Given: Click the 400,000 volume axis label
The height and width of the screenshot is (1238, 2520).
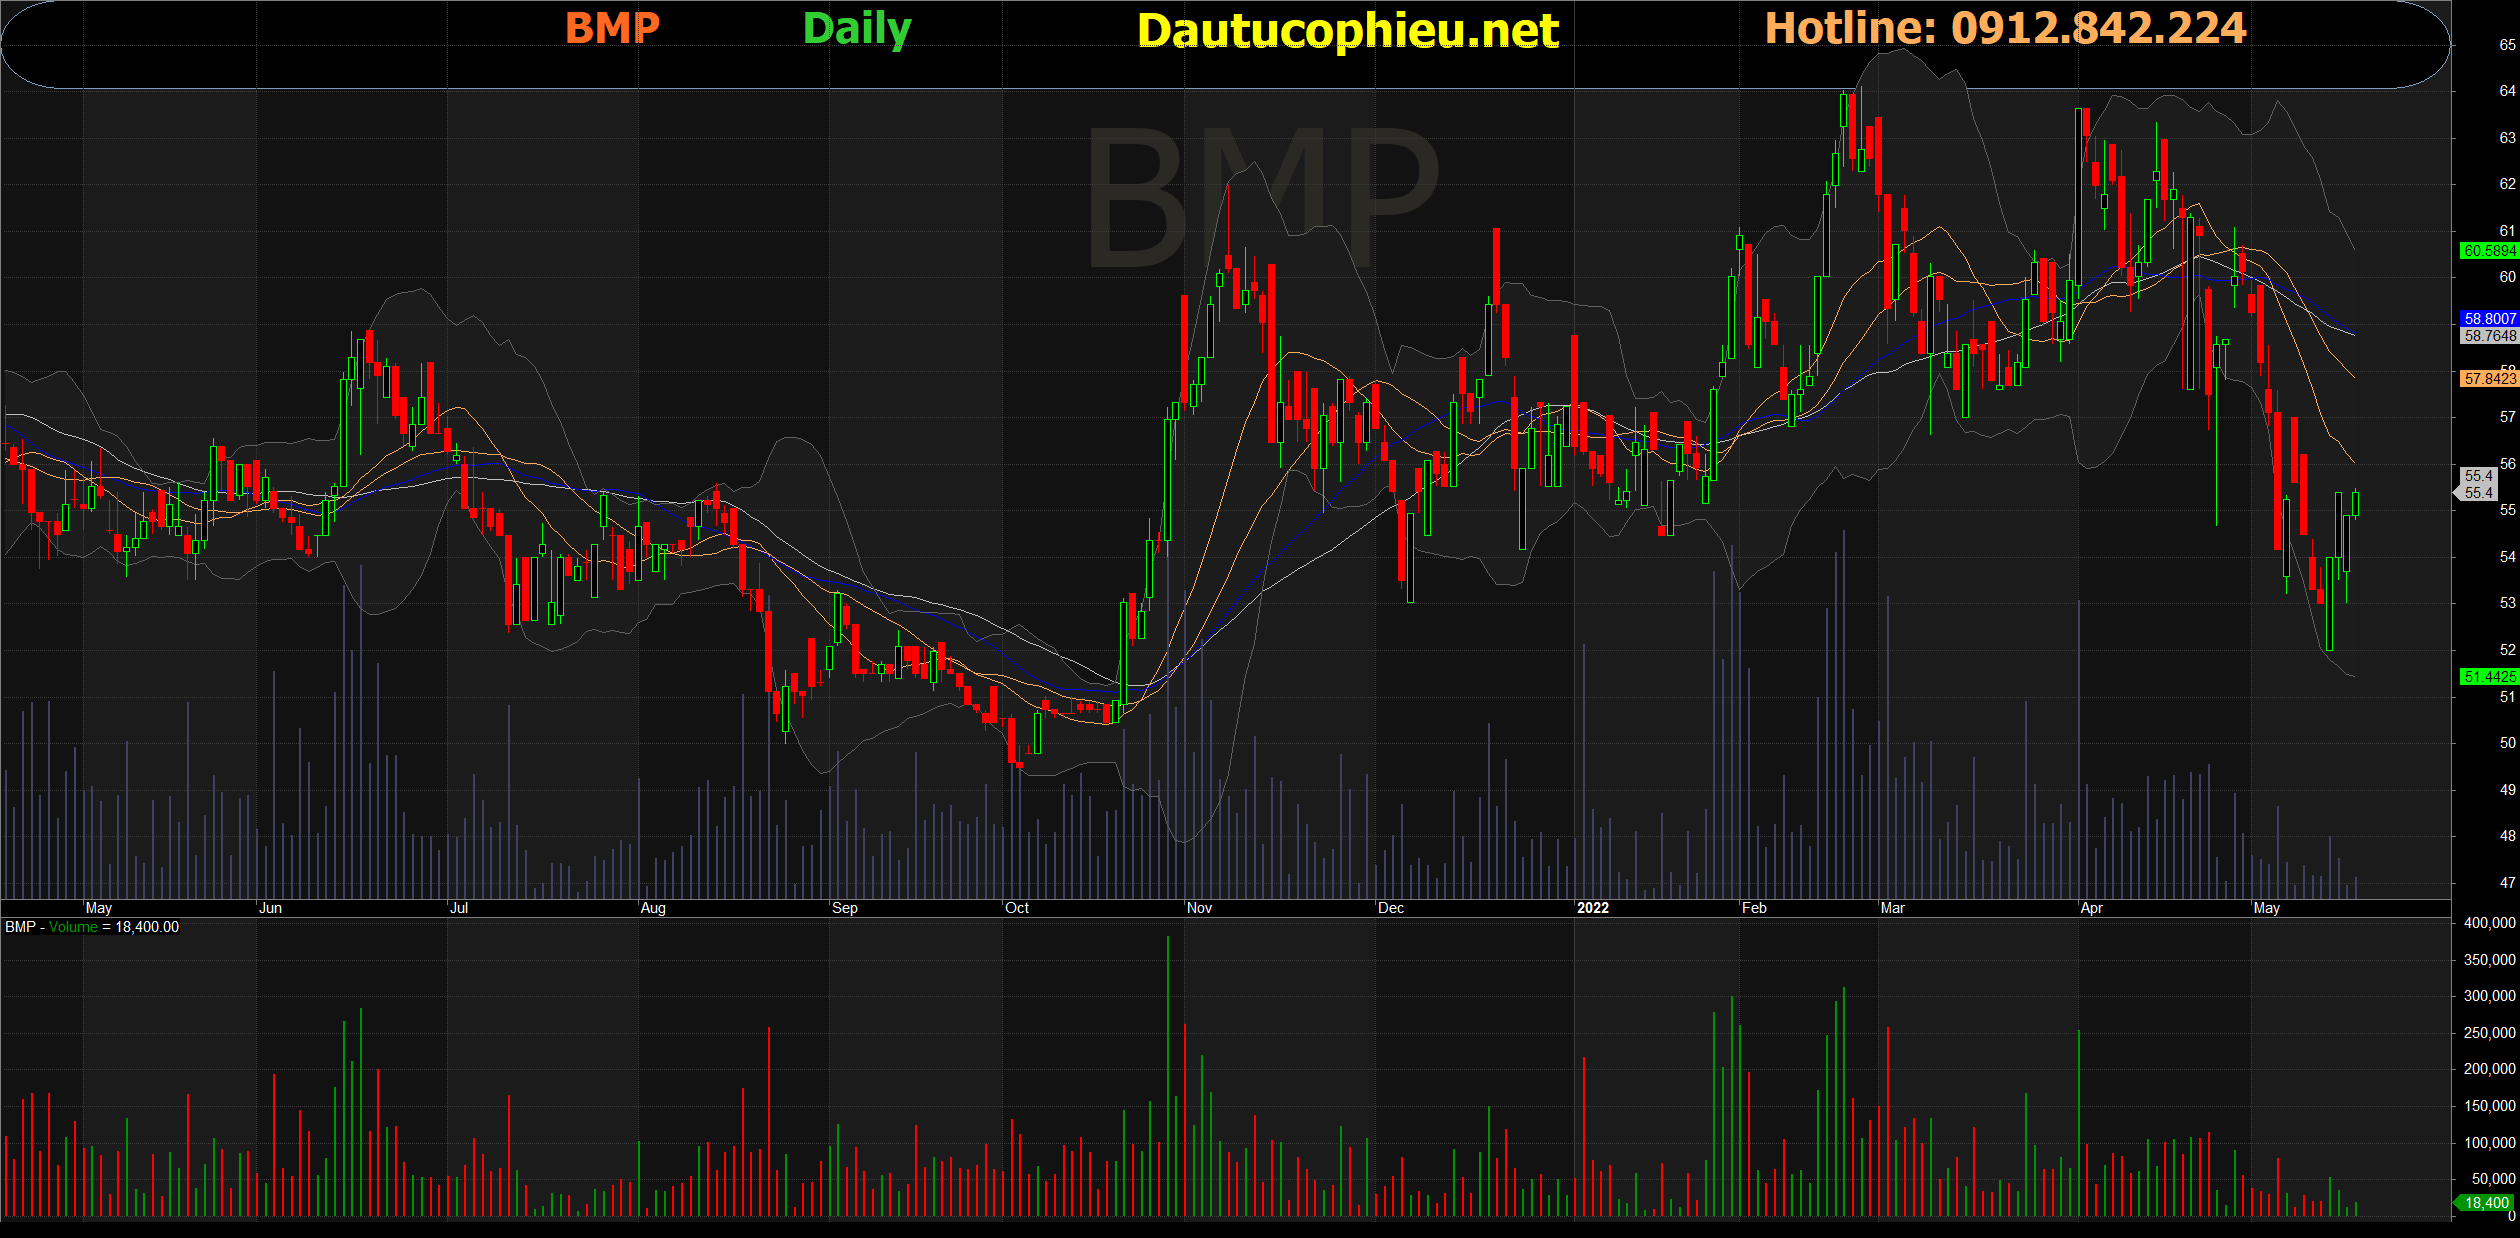Looking at the screenshot, I should (2489, 923).
